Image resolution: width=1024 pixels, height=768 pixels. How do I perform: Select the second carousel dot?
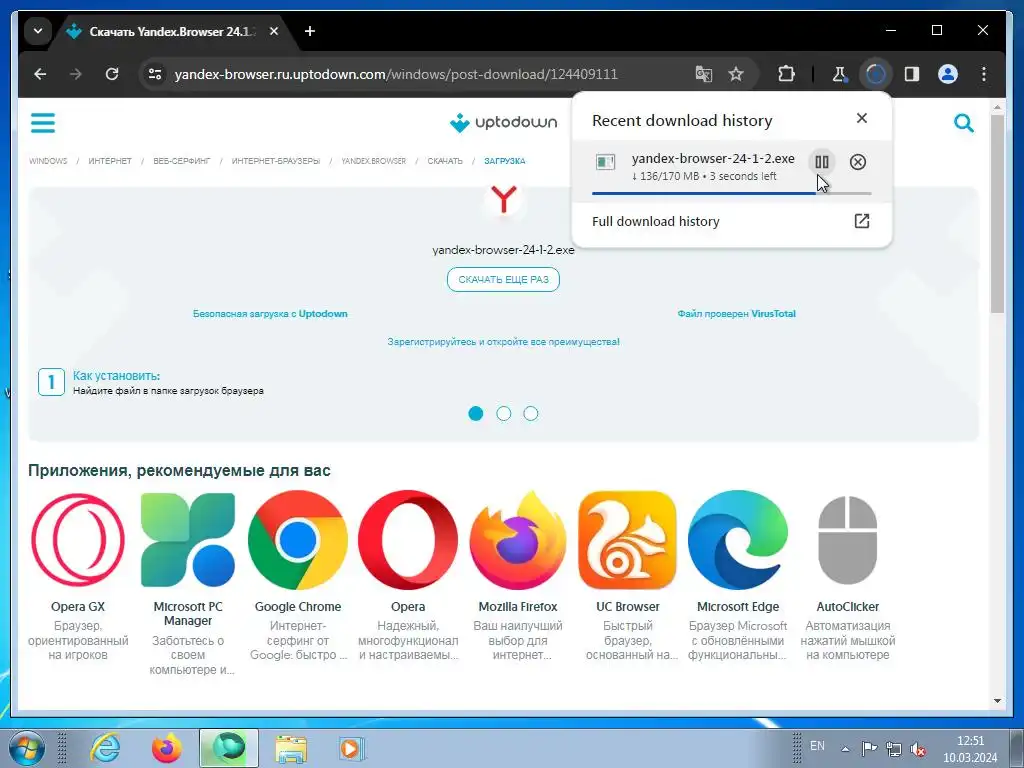(x=504, y=413)
